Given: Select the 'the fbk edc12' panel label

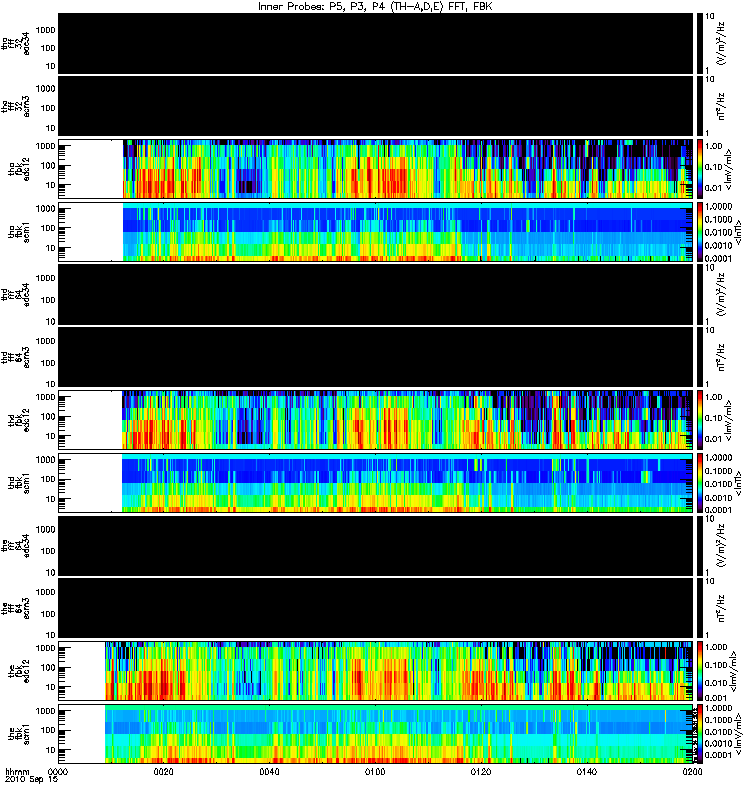Looking at the screenshot, I should tap(19, 672).
